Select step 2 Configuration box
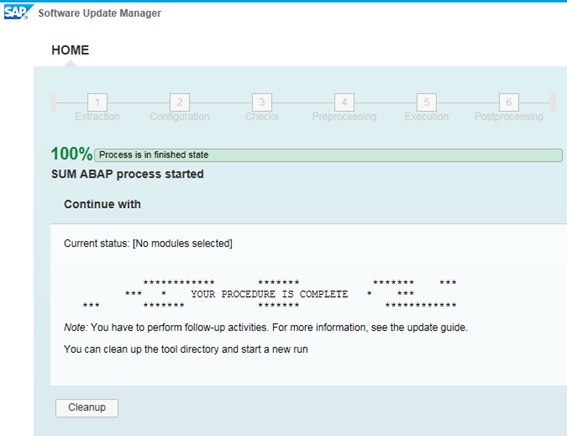The image size is (567, 436). [x=180, y=102]
